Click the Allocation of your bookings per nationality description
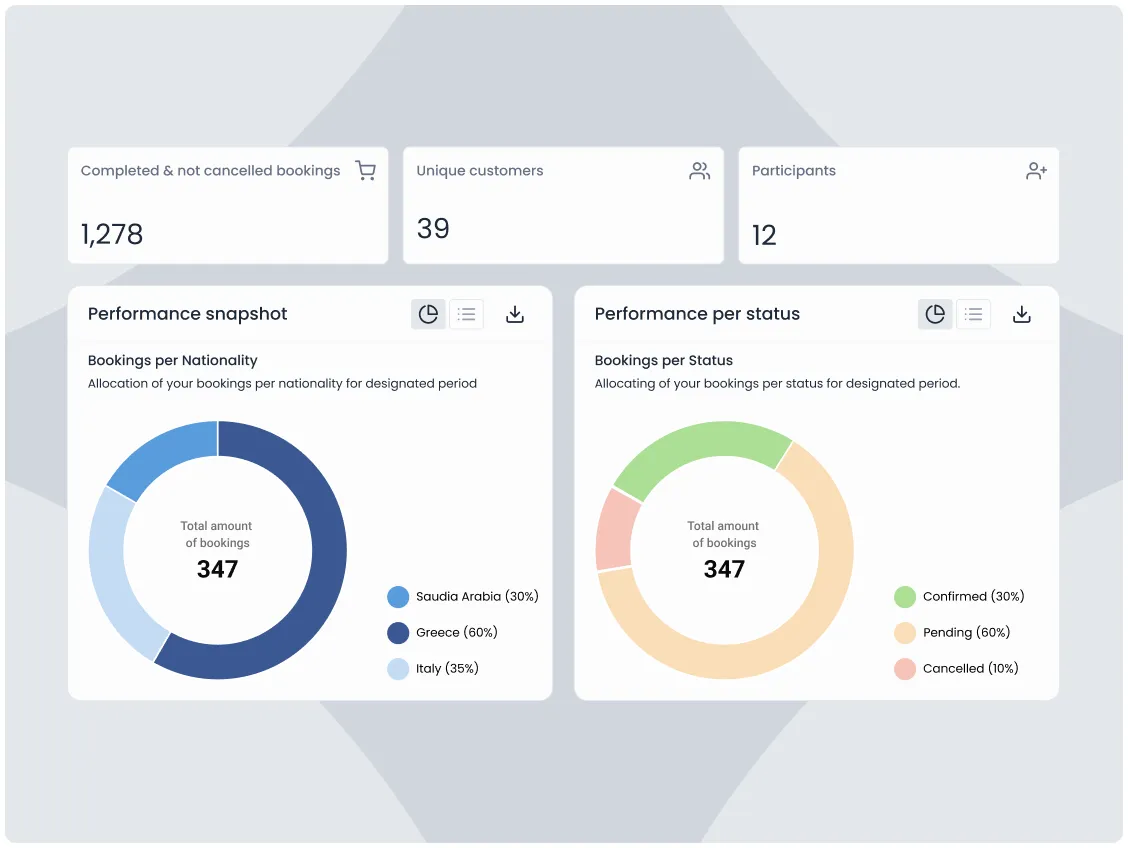Viewport: 1128px width, 848px height. point(282,383)
